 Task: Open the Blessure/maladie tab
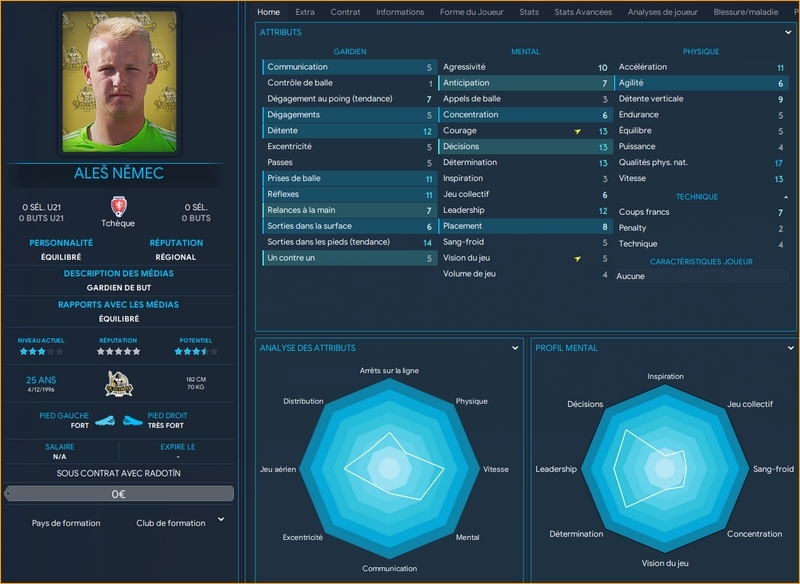click(745, 12)
